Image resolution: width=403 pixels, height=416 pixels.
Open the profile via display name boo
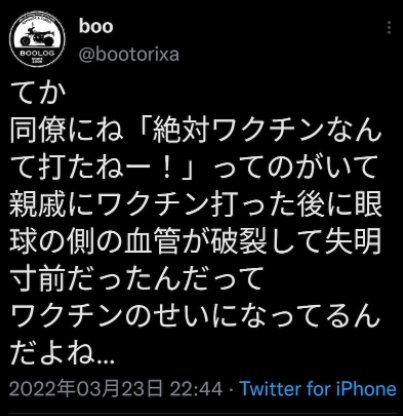96,26
